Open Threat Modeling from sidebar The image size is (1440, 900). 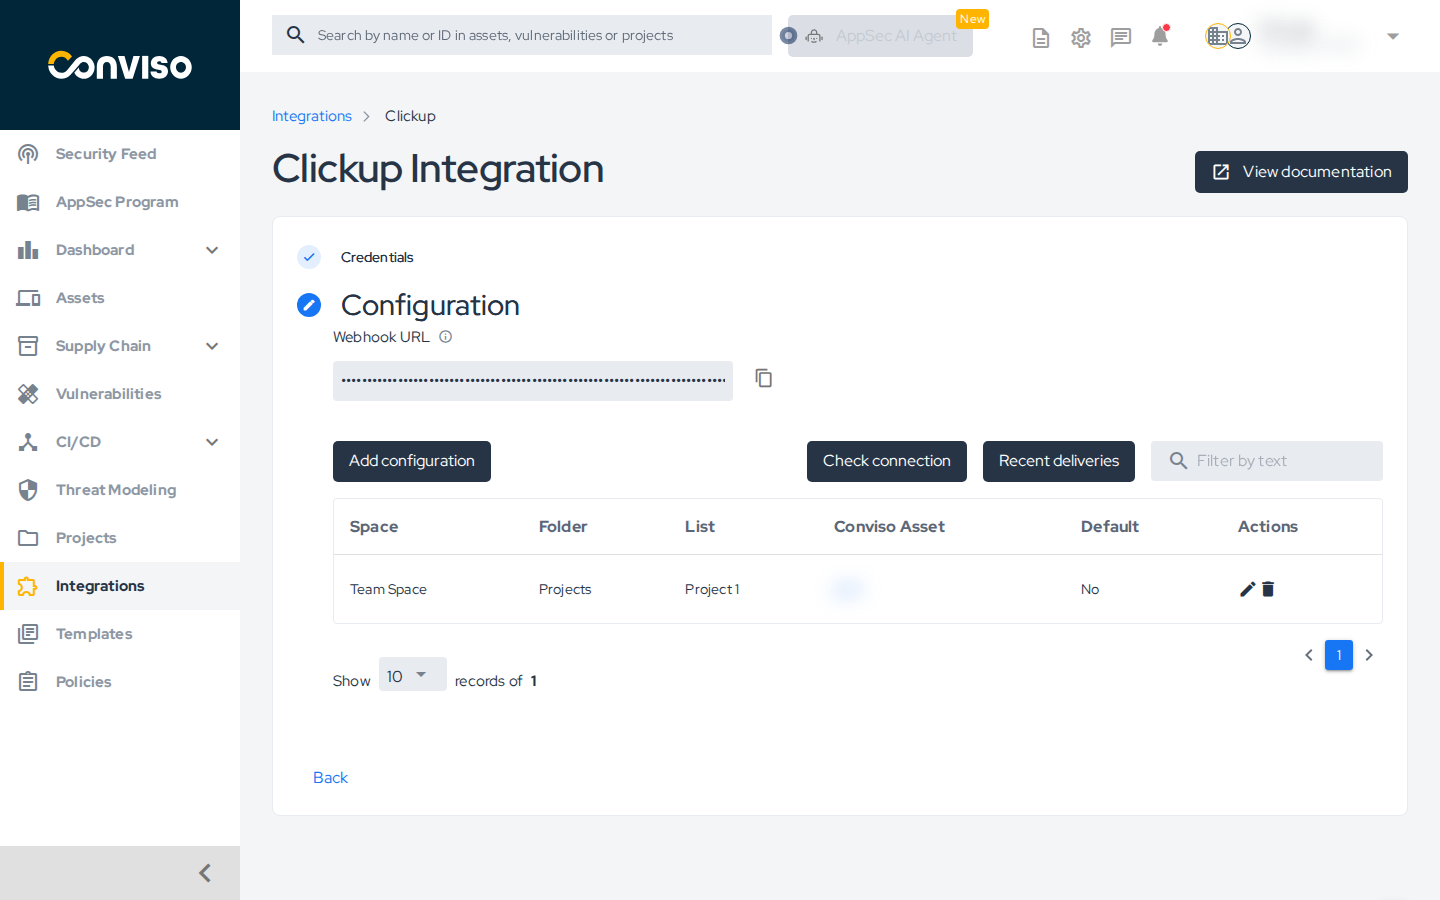(115, 490)
